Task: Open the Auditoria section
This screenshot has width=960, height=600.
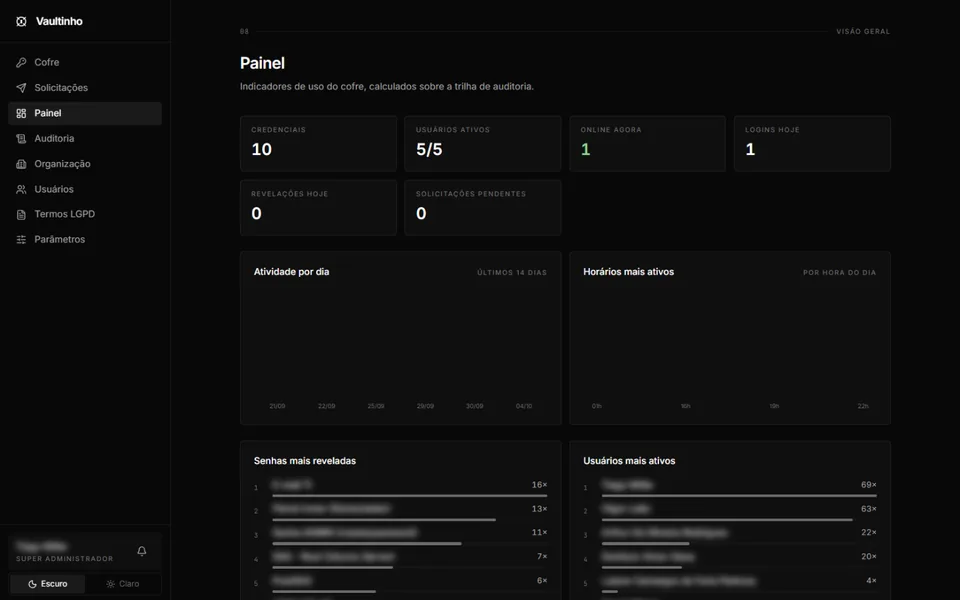Action: coord(85,138)
